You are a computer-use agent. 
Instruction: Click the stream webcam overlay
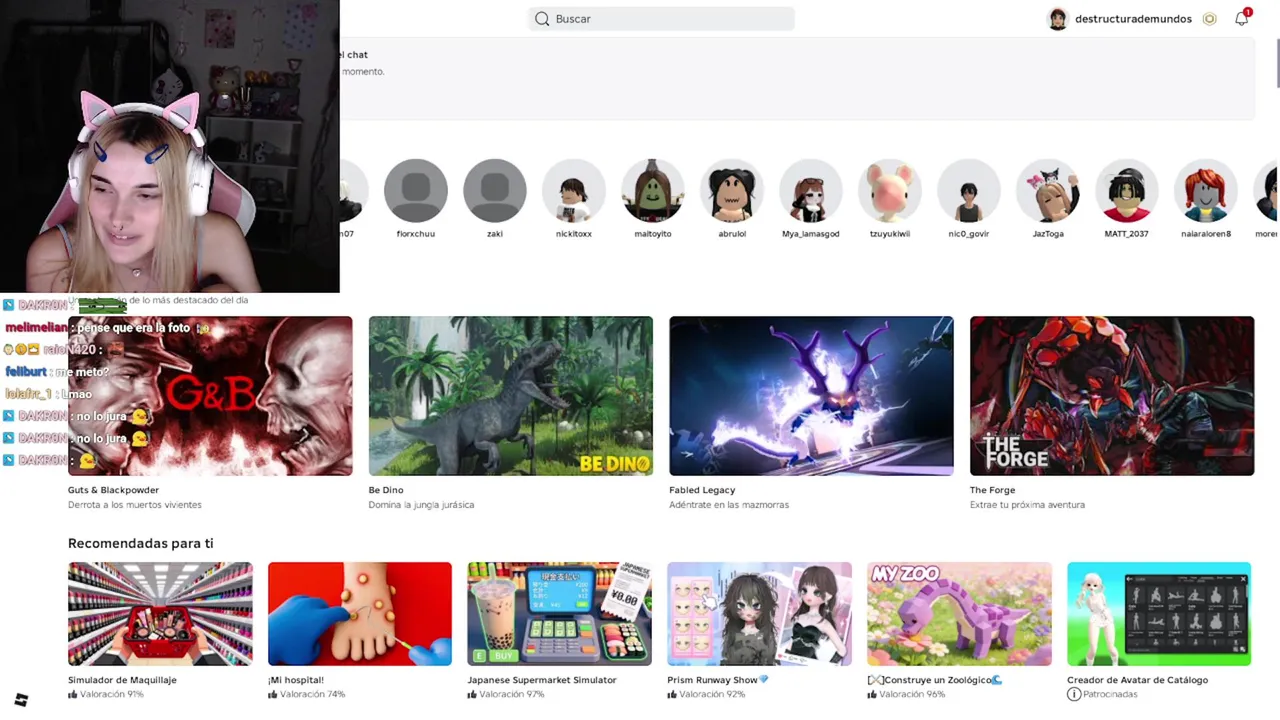[x=170, y=146]
